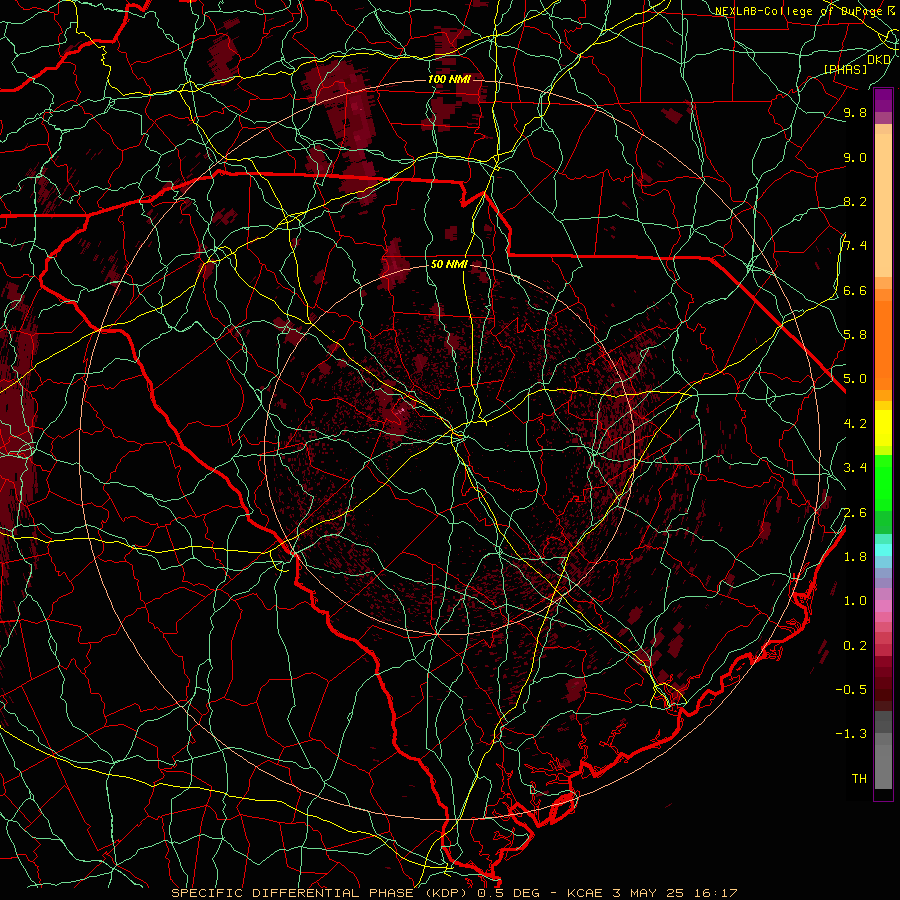This screenshot has height=900, width=900.
Task: Click the 9.8 value on color scale
Action: (x=855, y=112)
